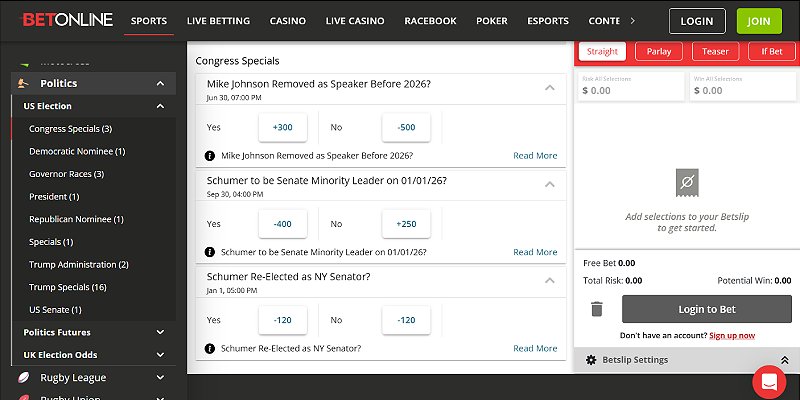Image resolution: width=800 pixels, height=400 pixels.
Task: Collapse the Mike Johnson Removed as Speaker market
Action: [x=549, y=88]
